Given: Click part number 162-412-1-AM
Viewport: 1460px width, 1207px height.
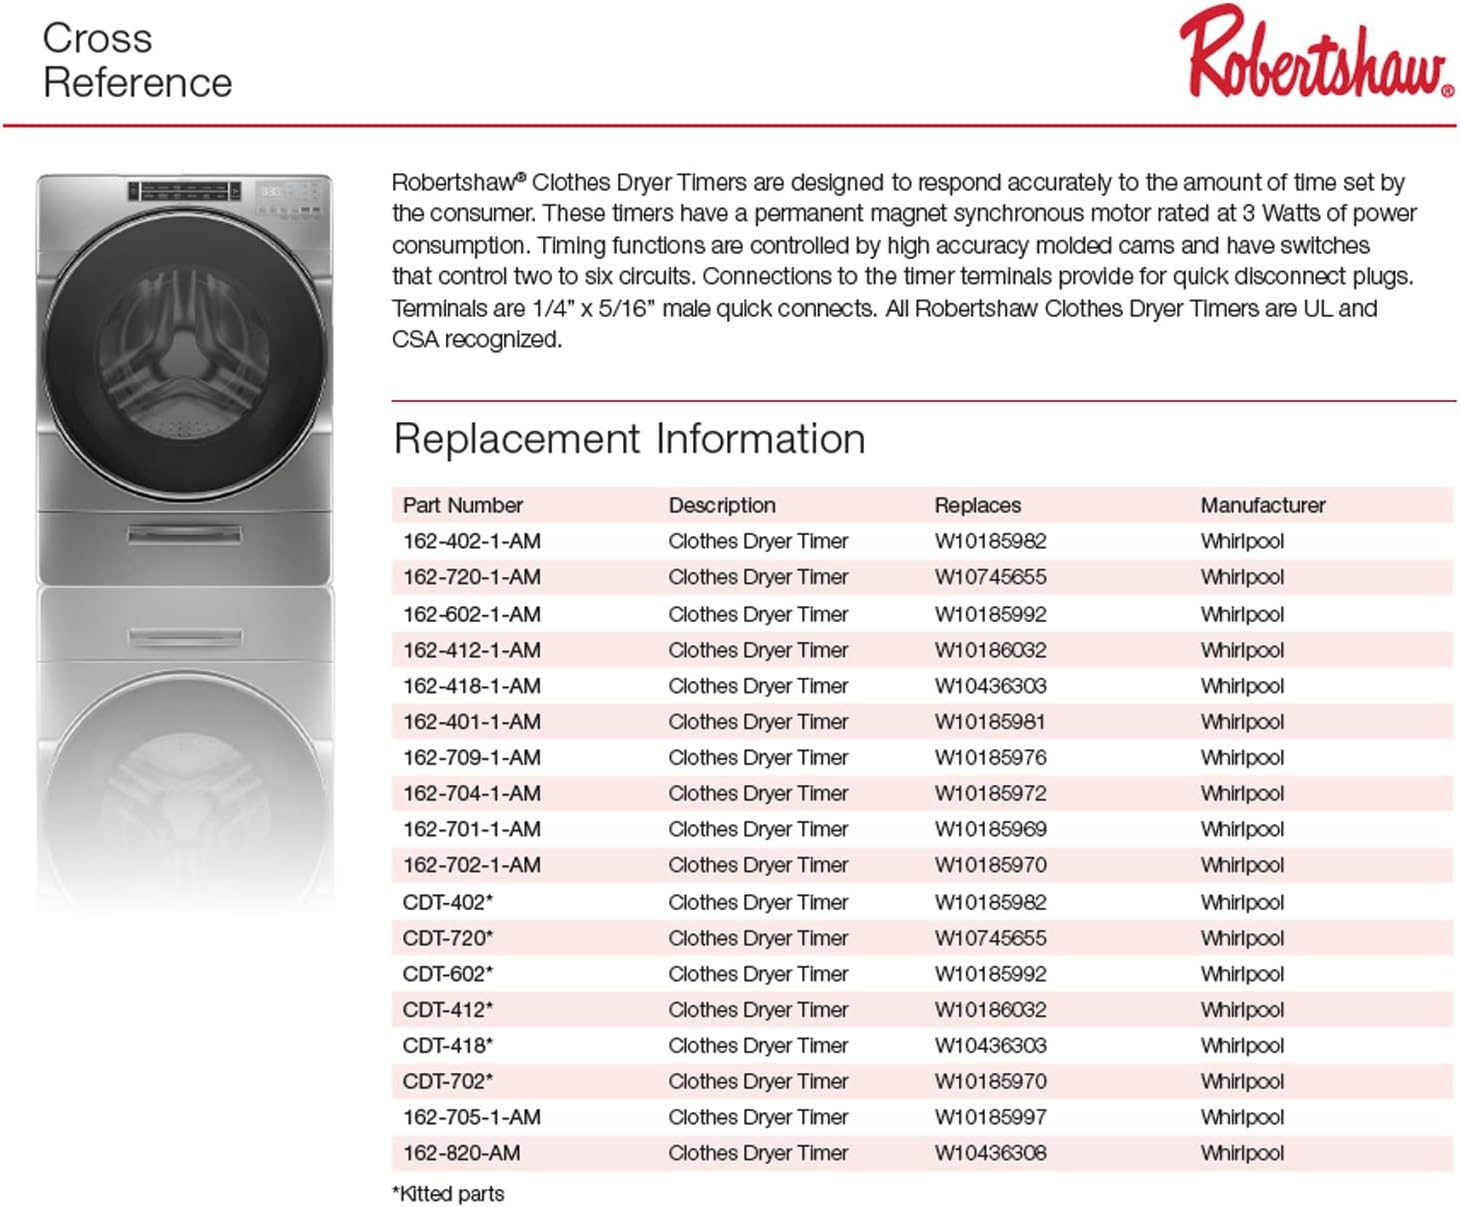Looking at the screenshot, I should pos(472,650).
